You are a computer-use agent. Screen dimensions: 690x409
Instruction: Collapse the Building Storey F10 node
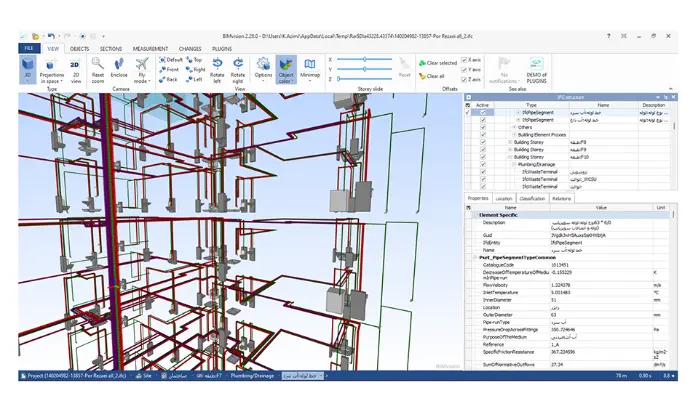click(x=510, y=157)
